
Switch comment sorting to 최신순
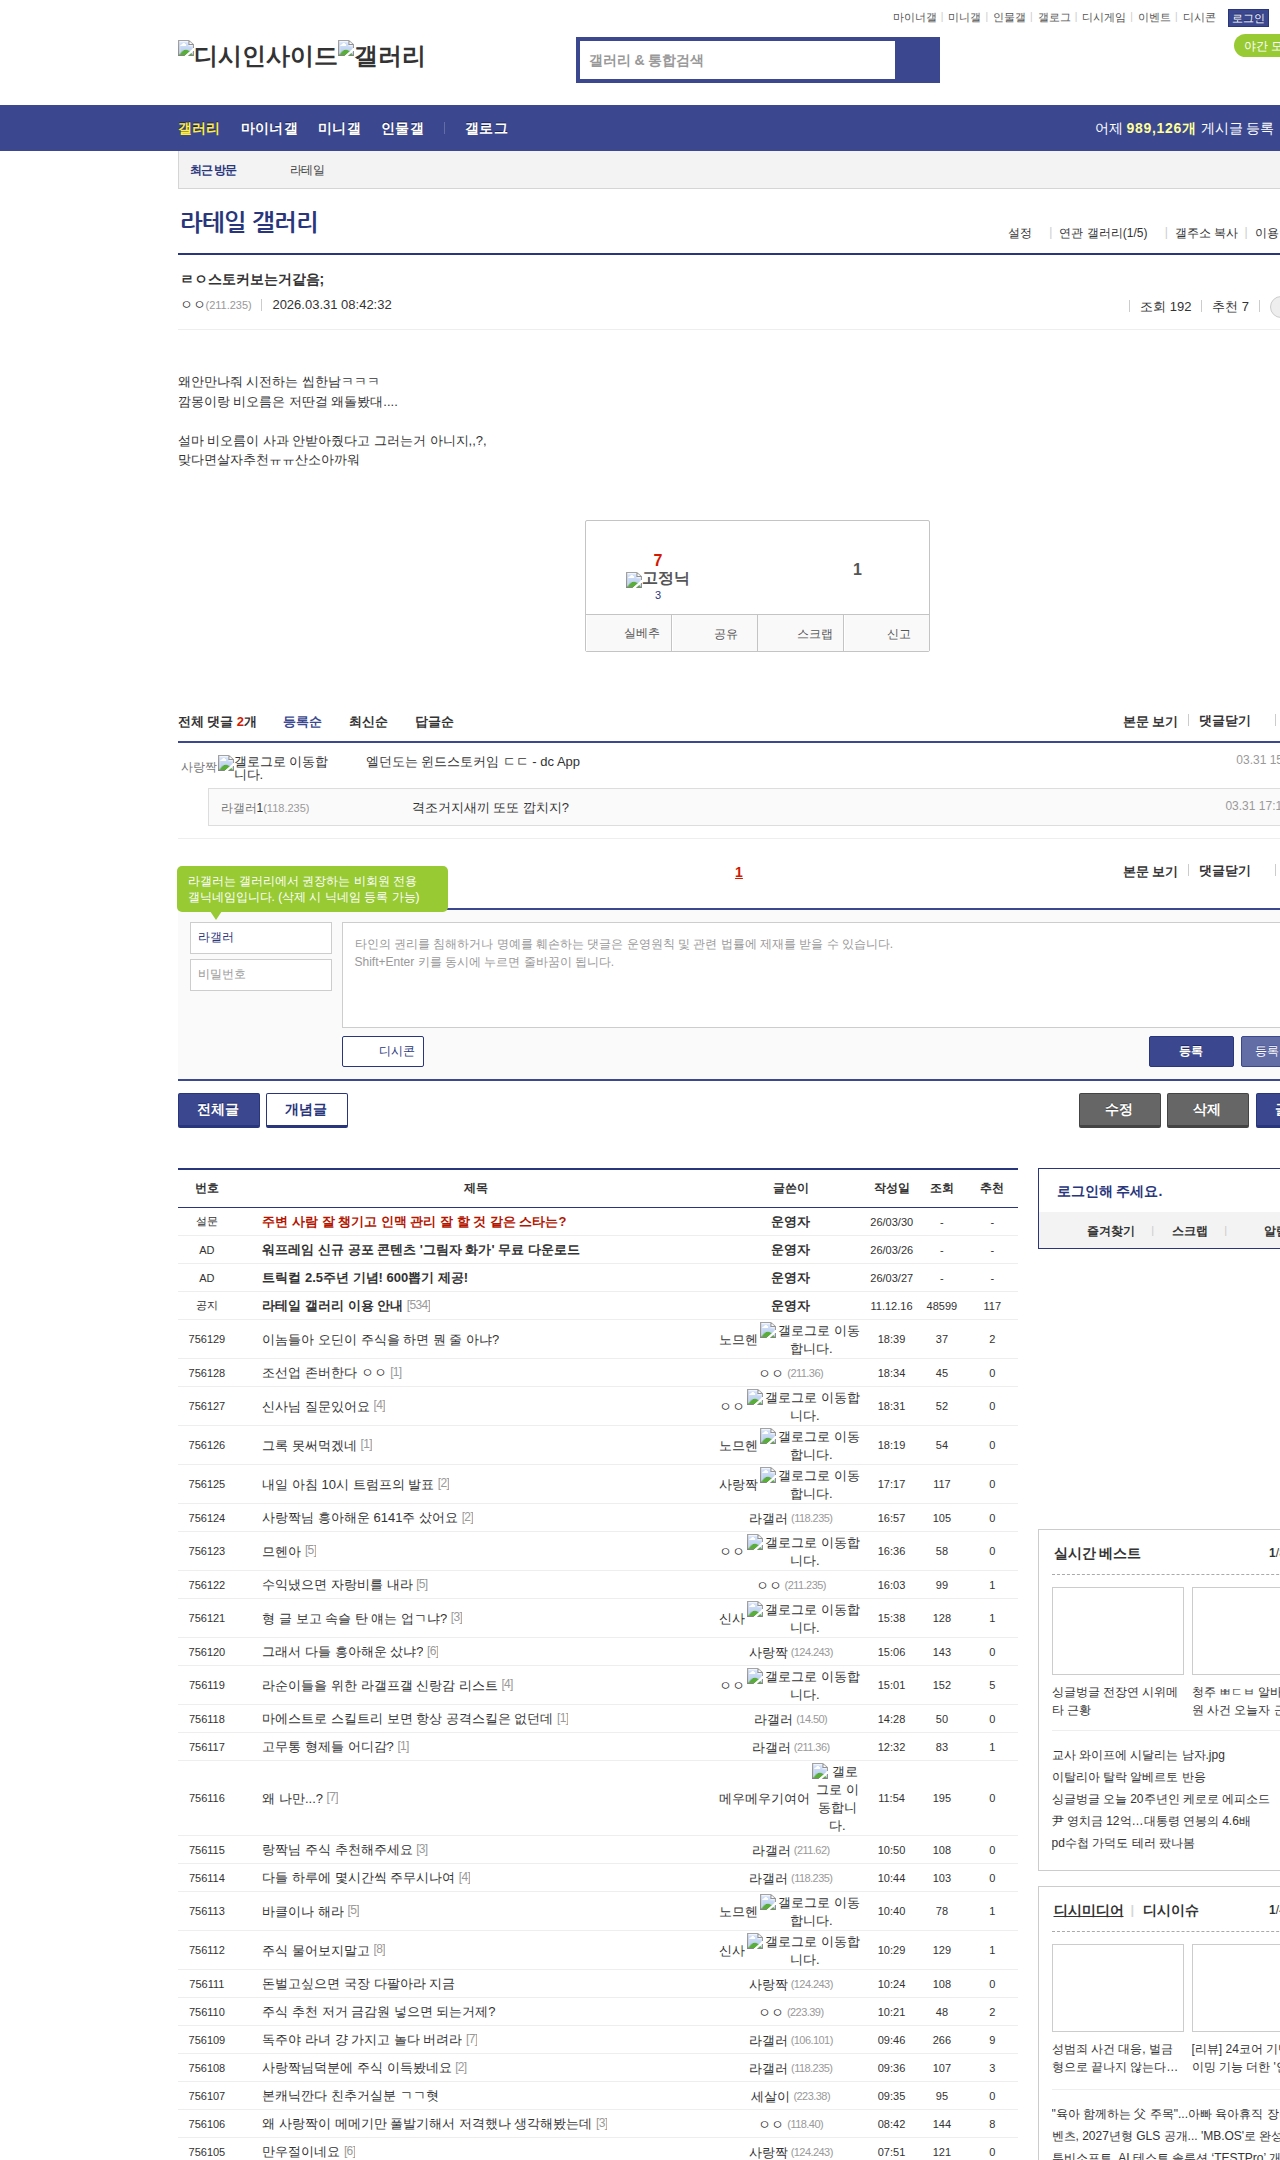pos(368,722)
